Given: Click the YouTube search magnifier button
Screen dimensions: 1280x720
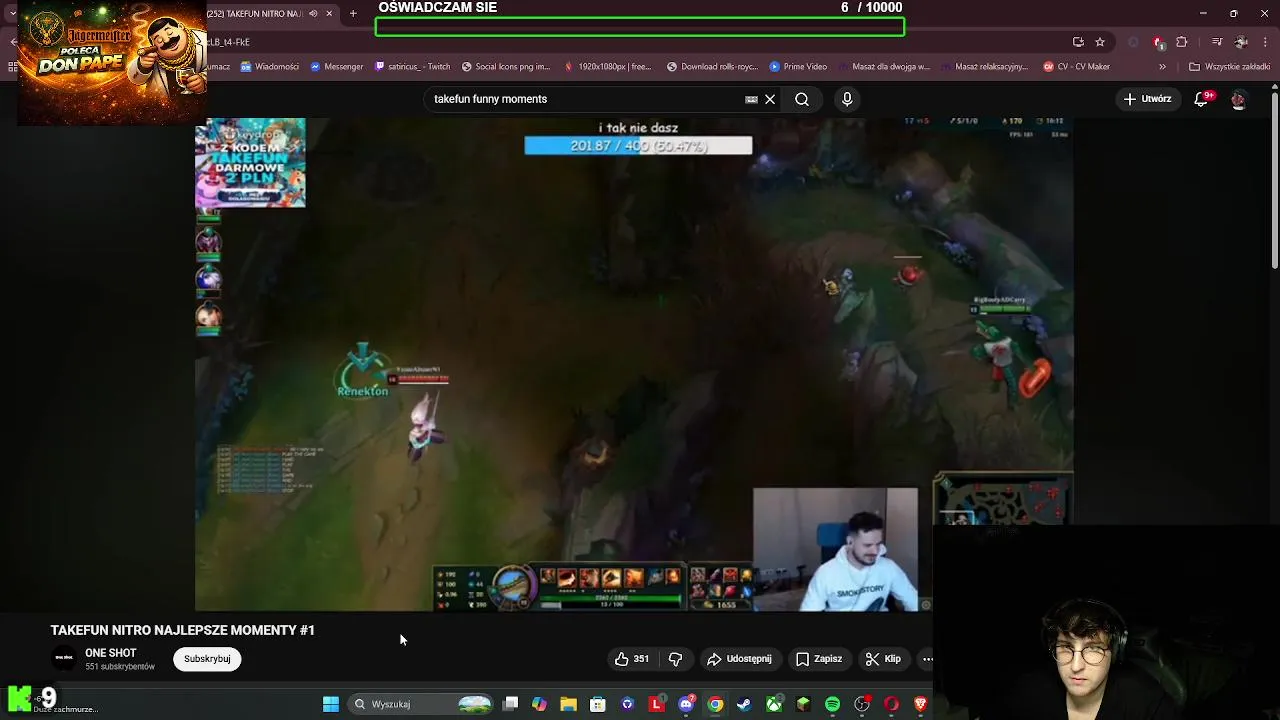Looking at the screenshot, I should click(801, 99).
